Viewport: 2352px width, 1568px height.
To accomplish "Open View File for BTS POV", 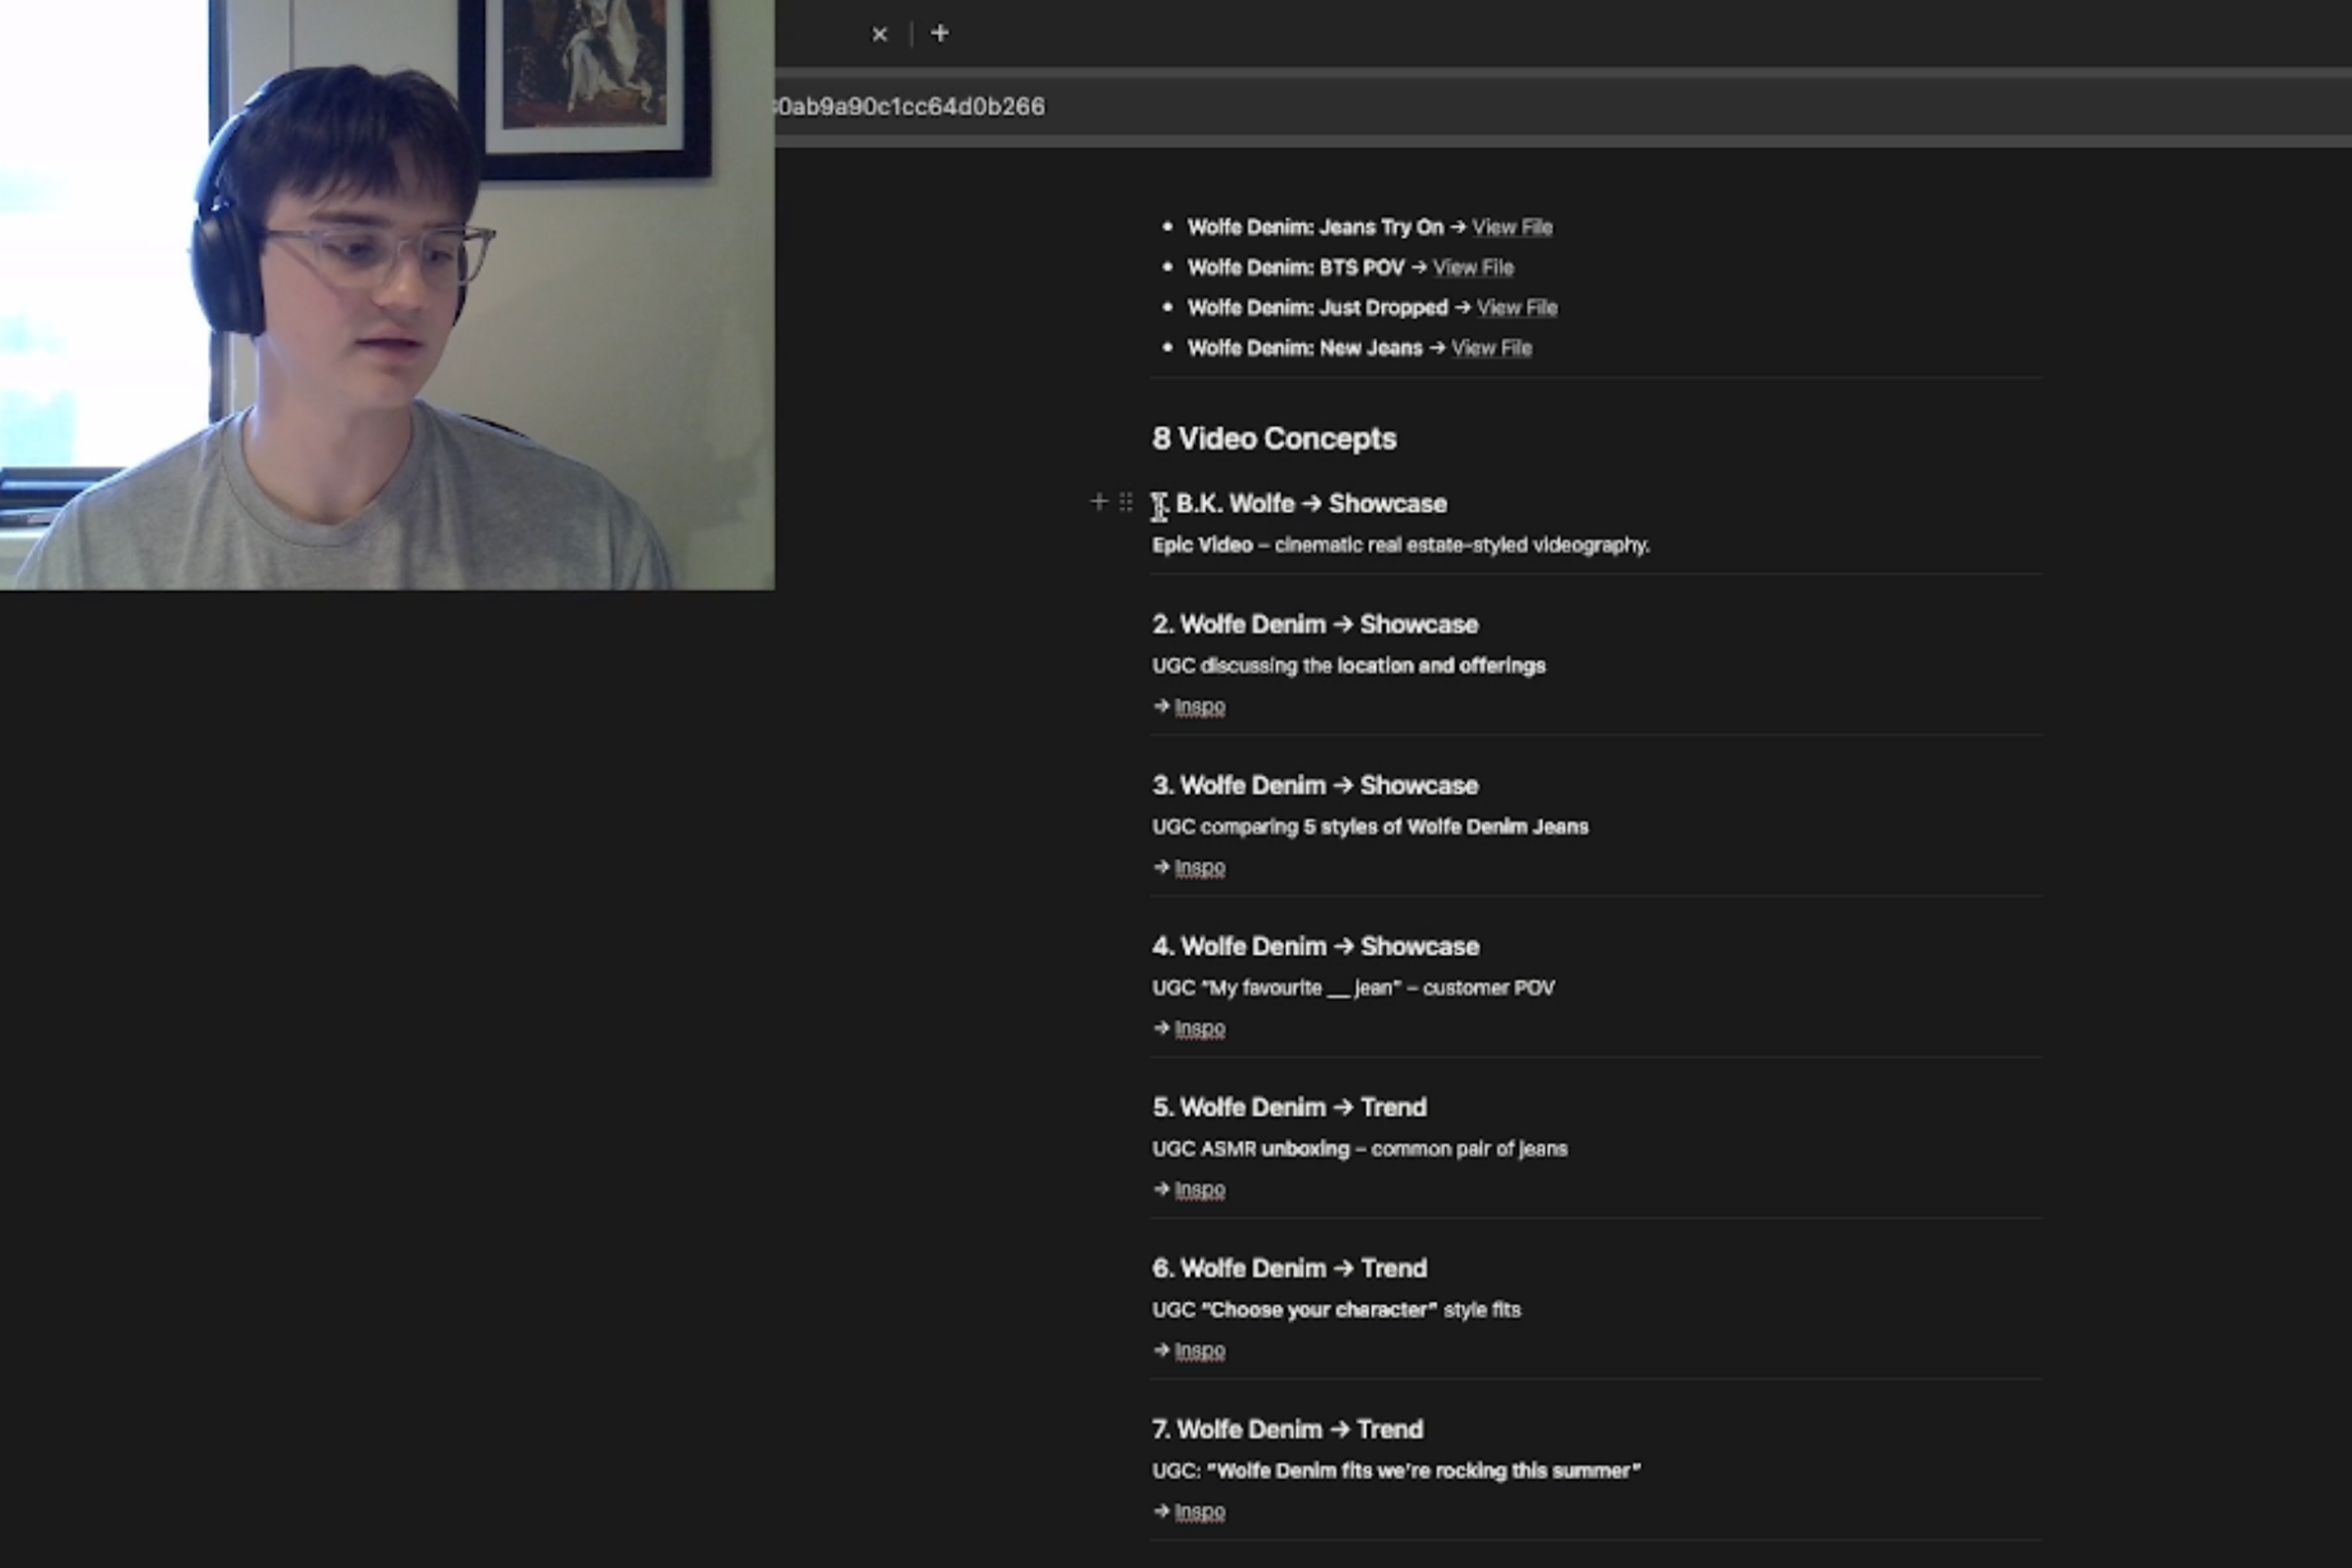I will [1472, 268].
